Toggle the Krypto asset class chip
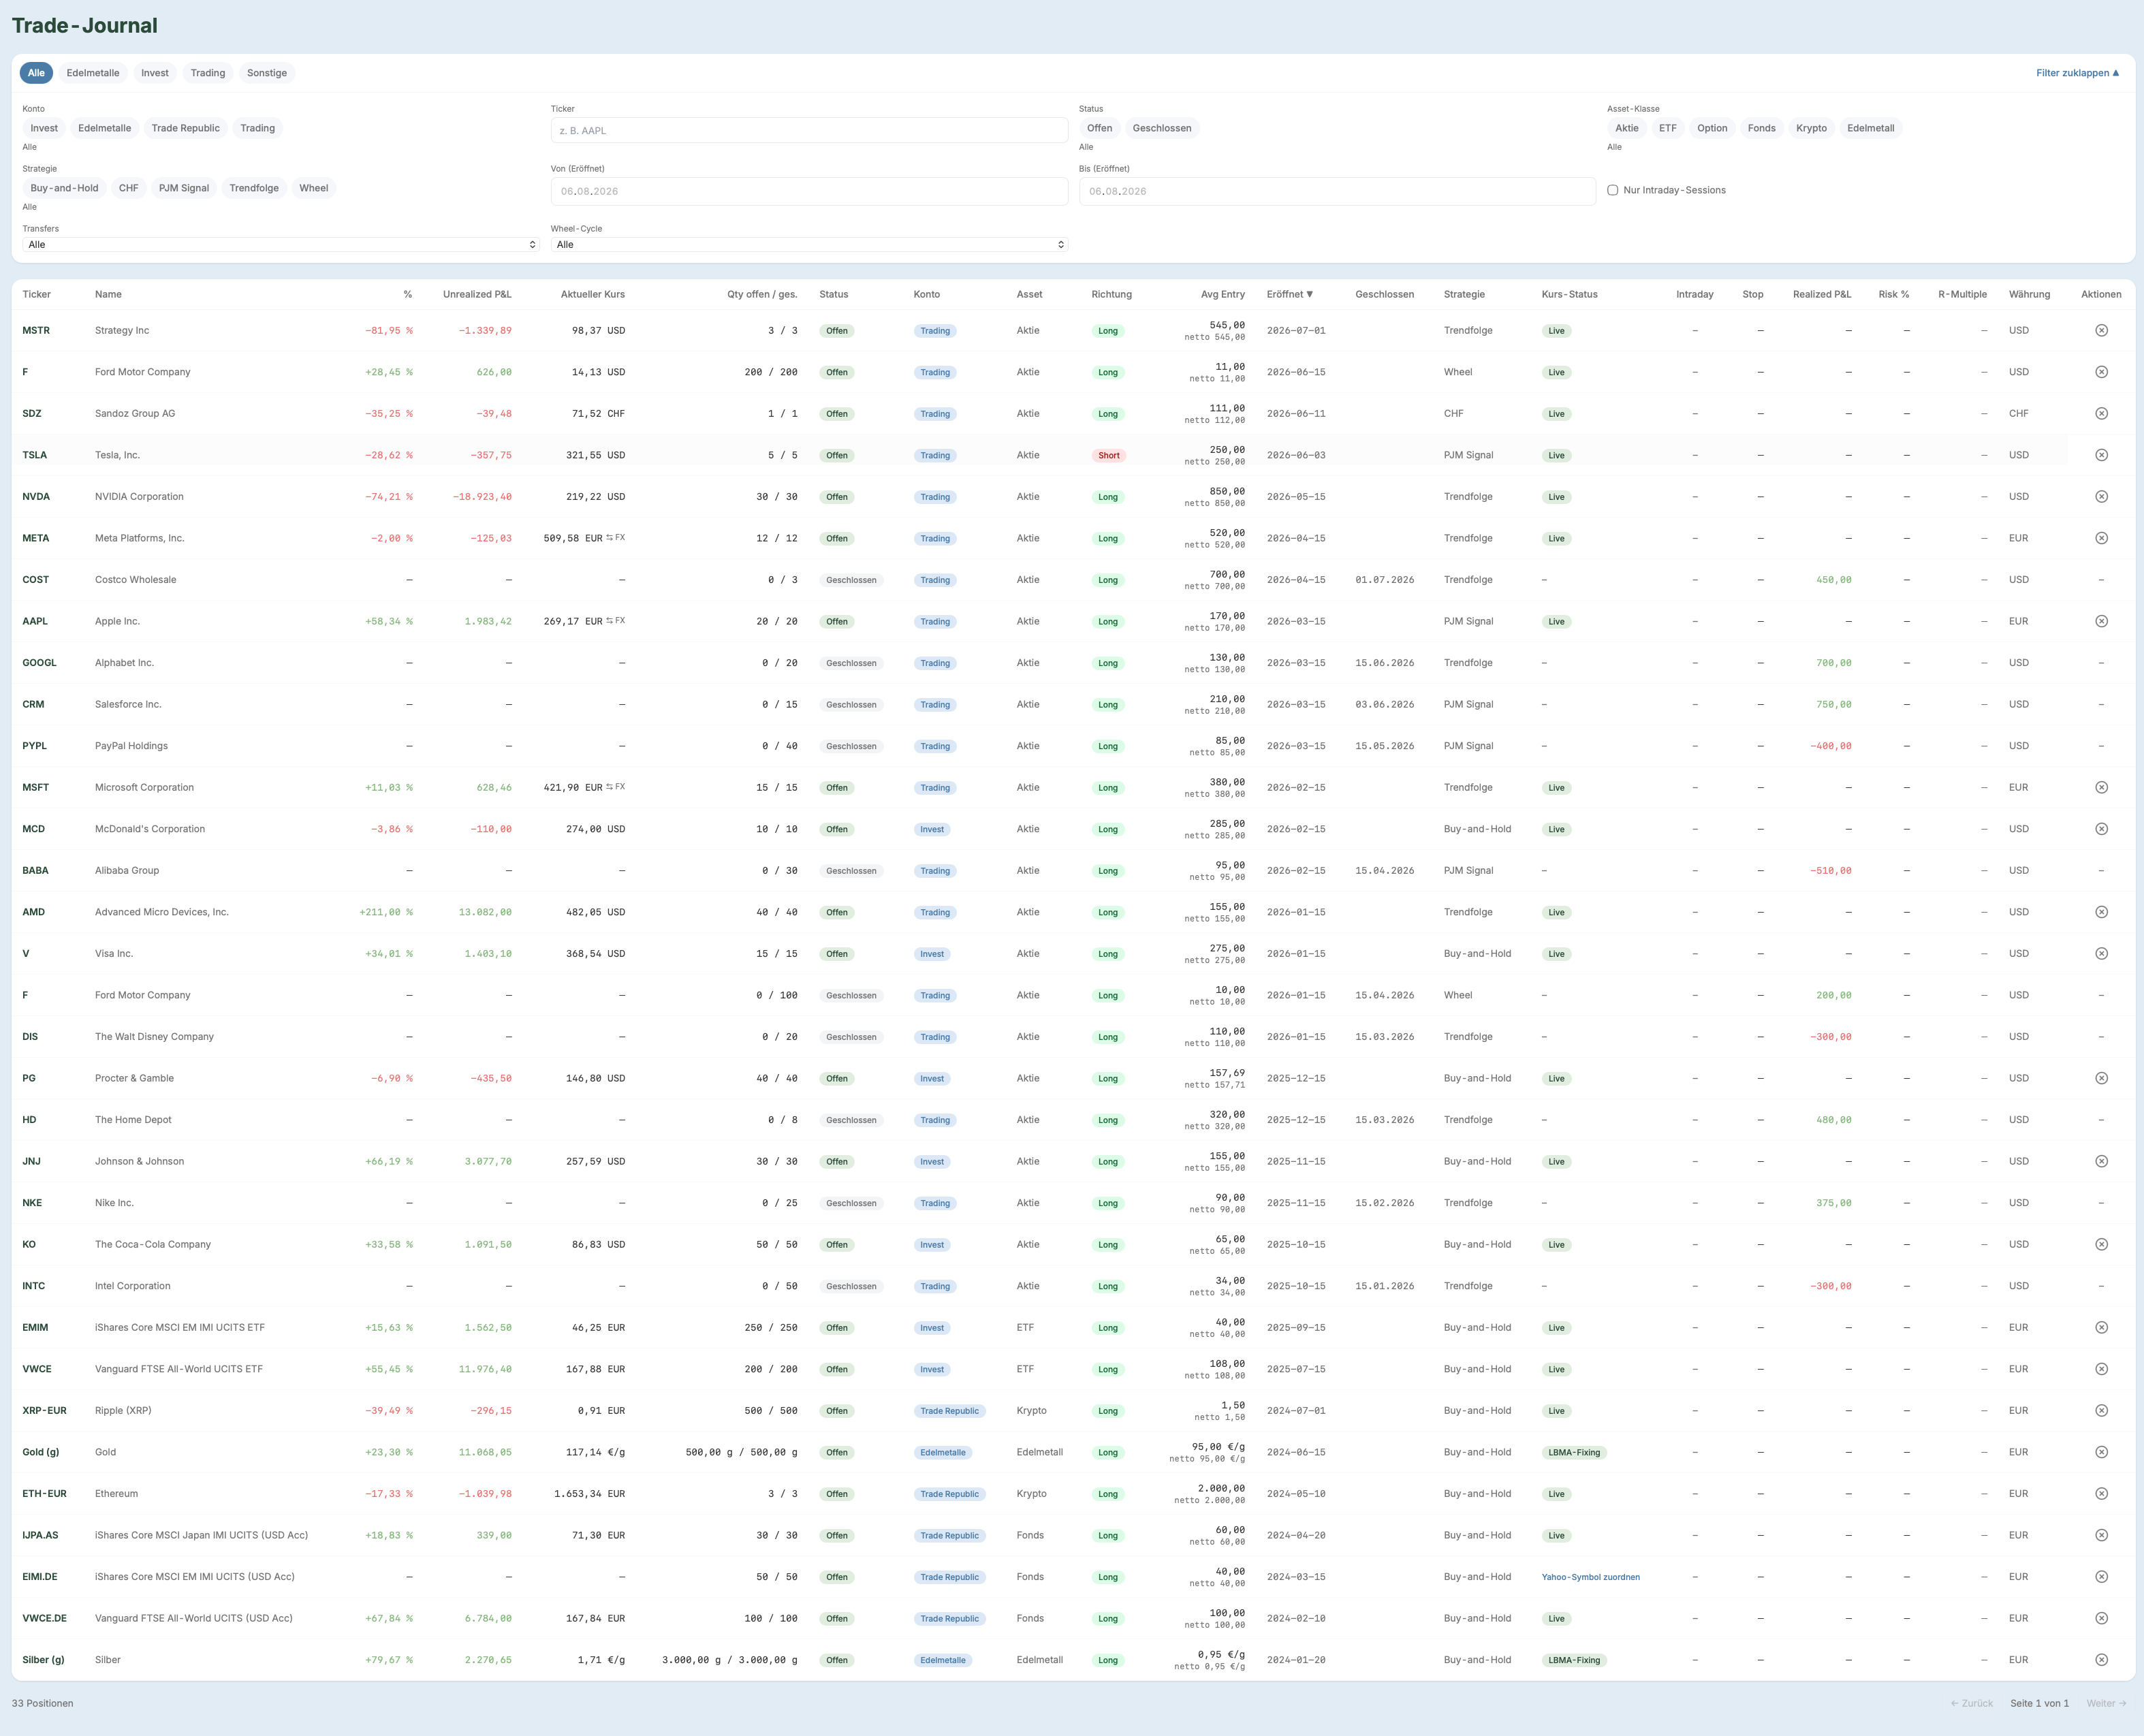This screenshot has width=2144, height=1736. tap(1810, 128)
